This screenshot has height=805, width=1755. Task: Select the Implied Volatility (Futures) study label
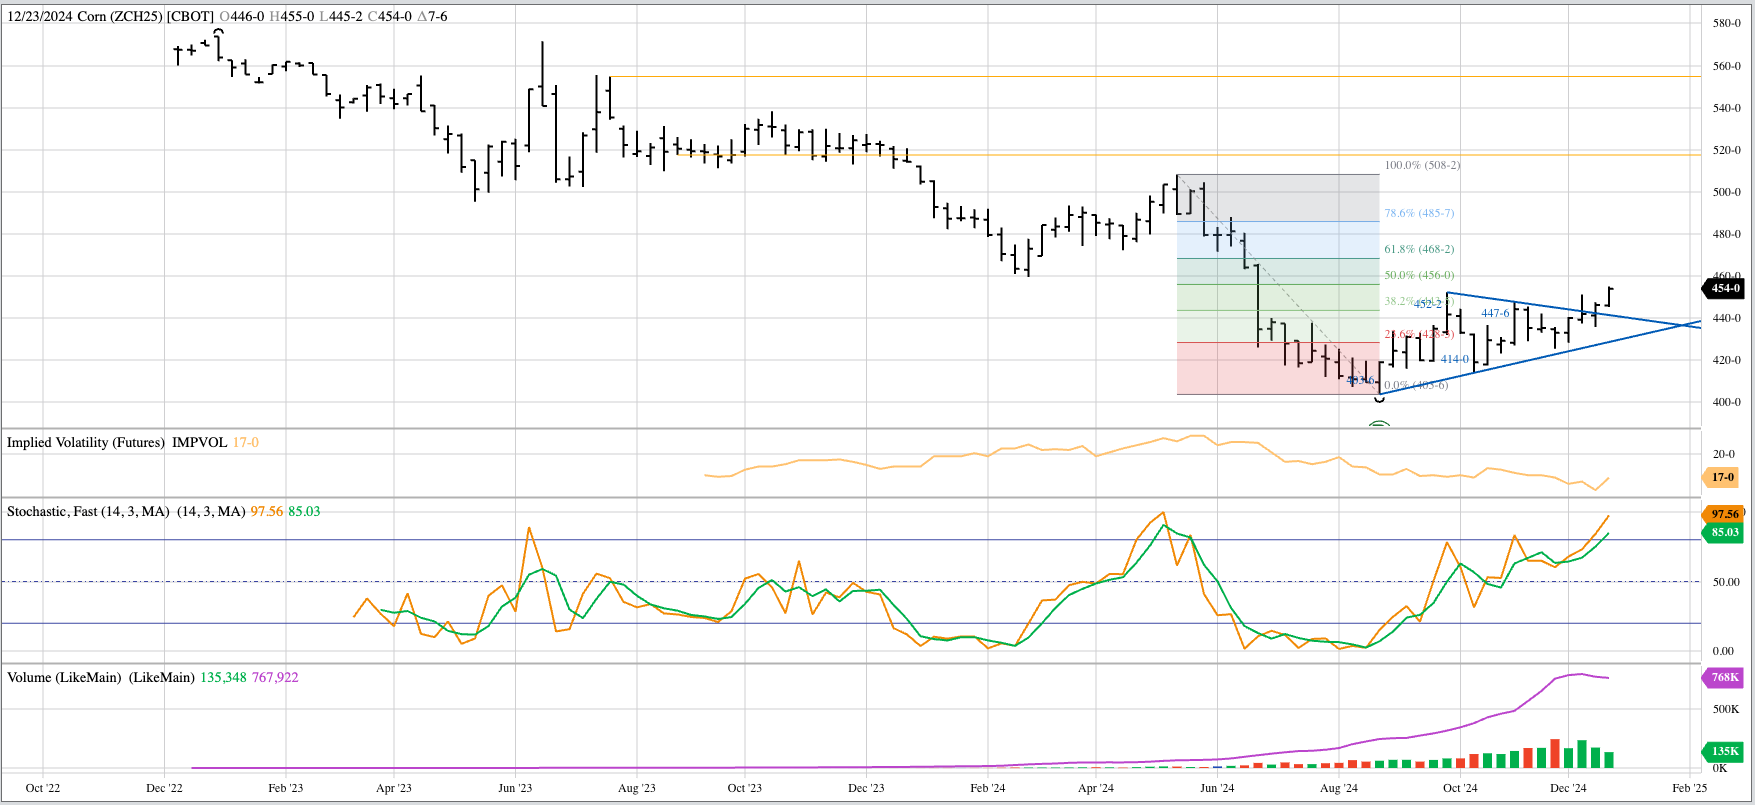point(86,442)
